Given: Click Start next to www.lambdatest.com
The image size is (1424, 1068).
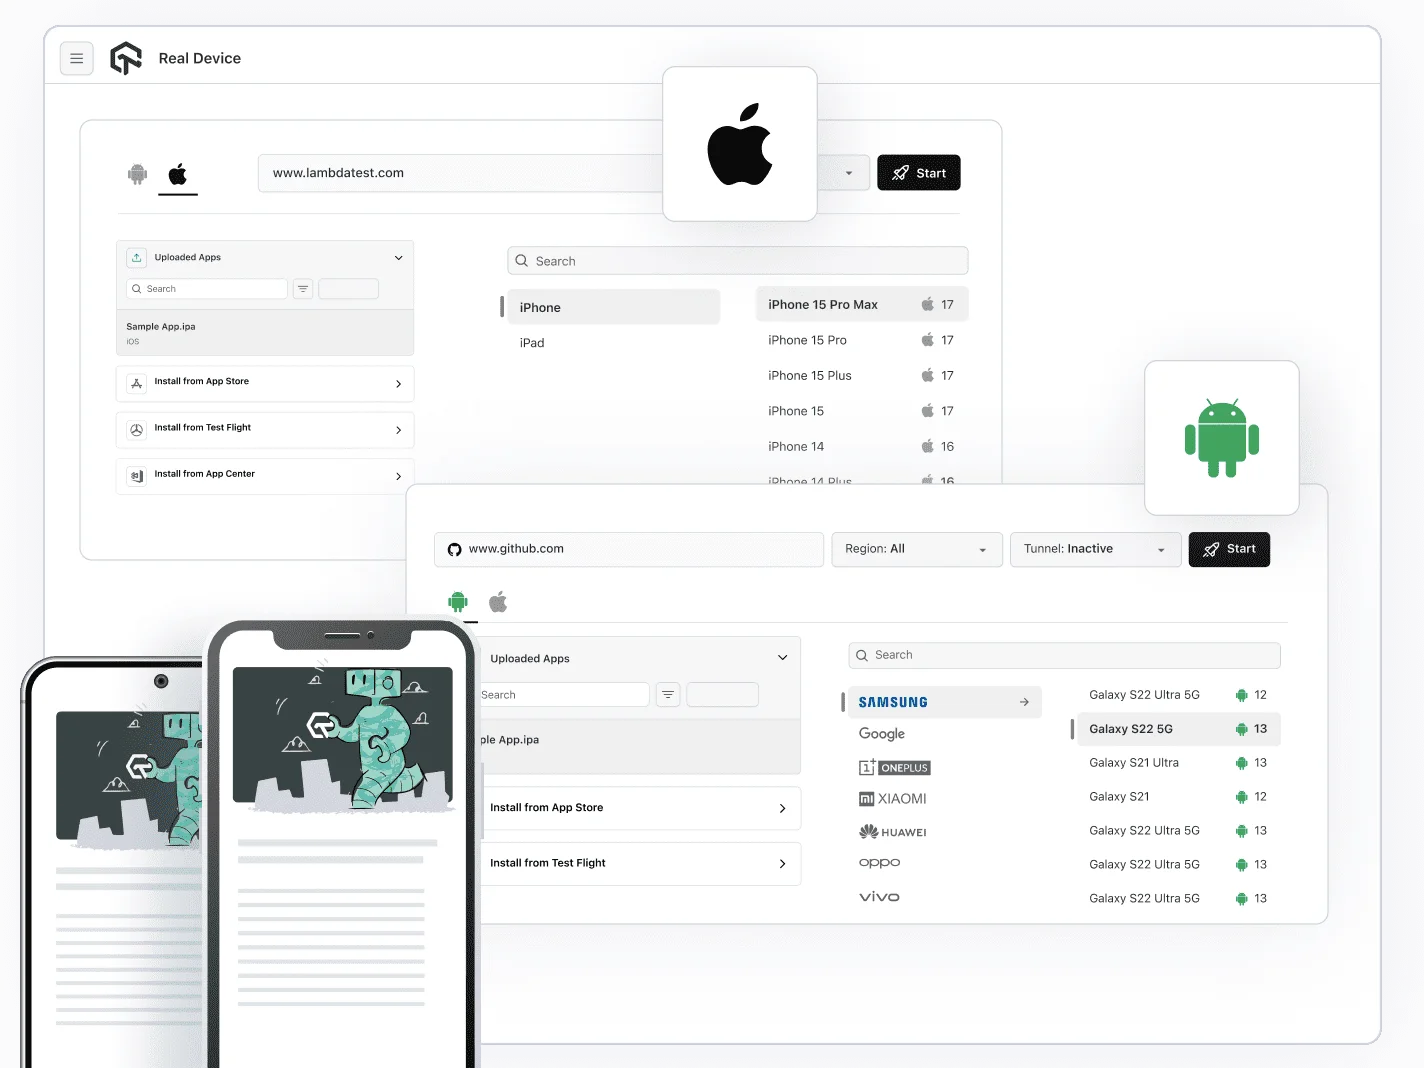Looking at the screenshot, I should coord(918,172).
